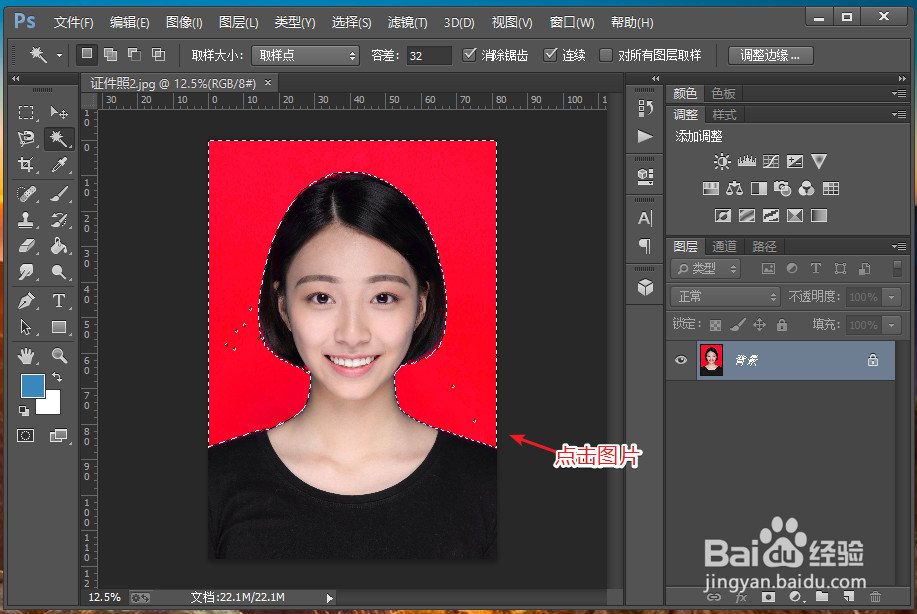
Task: Open the 文件(F) menu
Action: coord(74,23)
